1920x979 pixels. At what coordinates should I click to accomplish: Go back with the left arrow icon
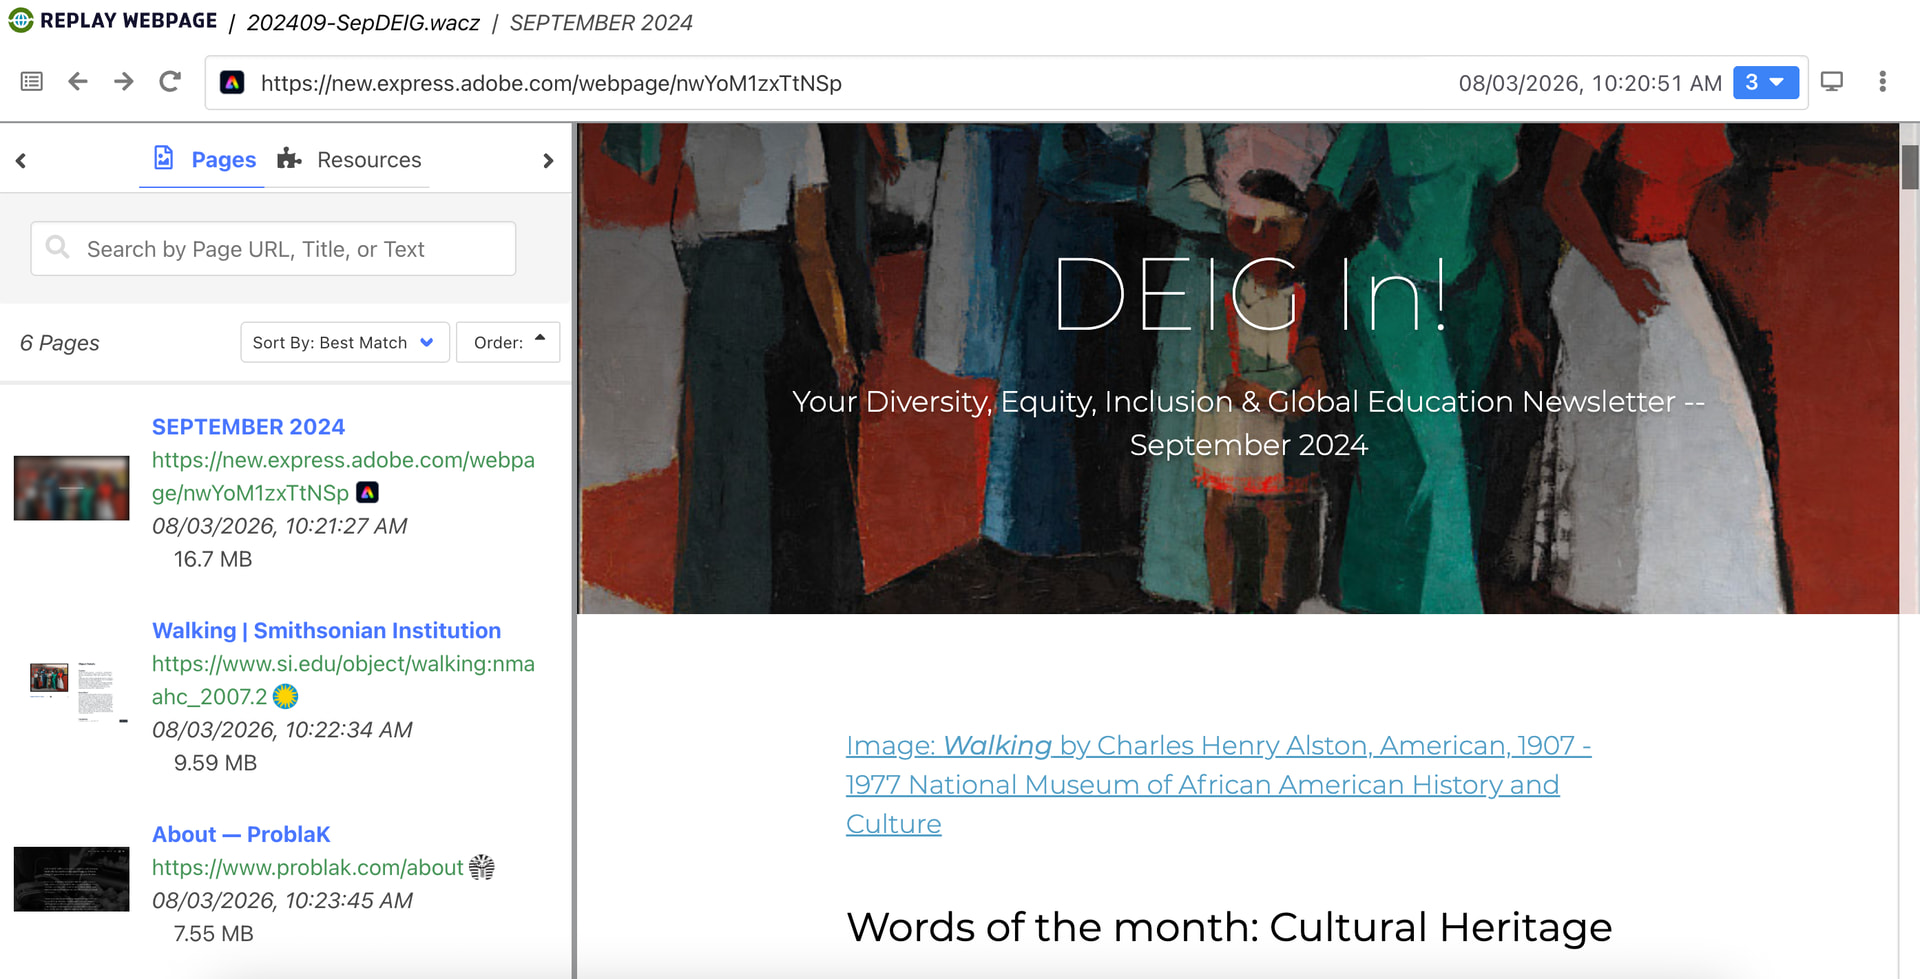[x=78, y=82]
